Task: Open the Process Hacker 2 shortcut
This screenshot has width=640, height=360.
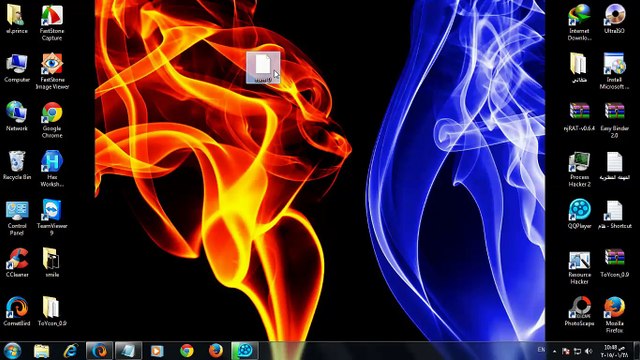Action: tap(579, 169)
